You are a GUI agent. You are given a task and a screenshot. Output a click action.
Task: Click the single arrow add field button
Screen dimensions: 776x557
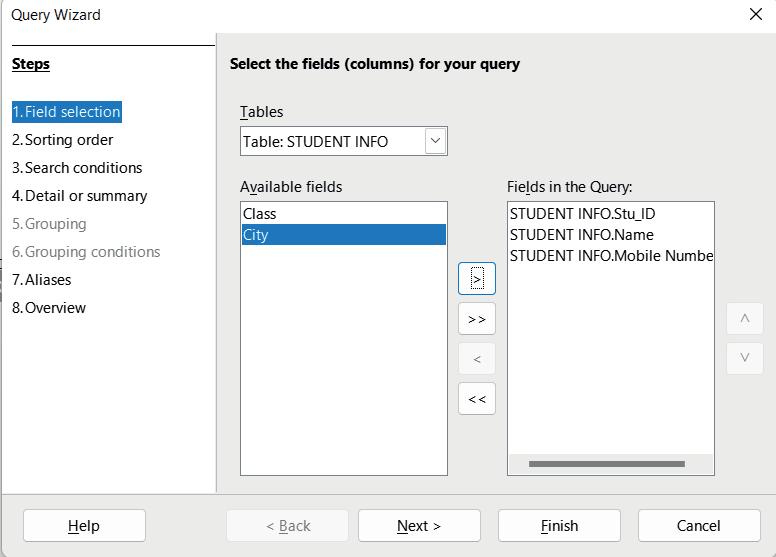[x=477, y=279]
